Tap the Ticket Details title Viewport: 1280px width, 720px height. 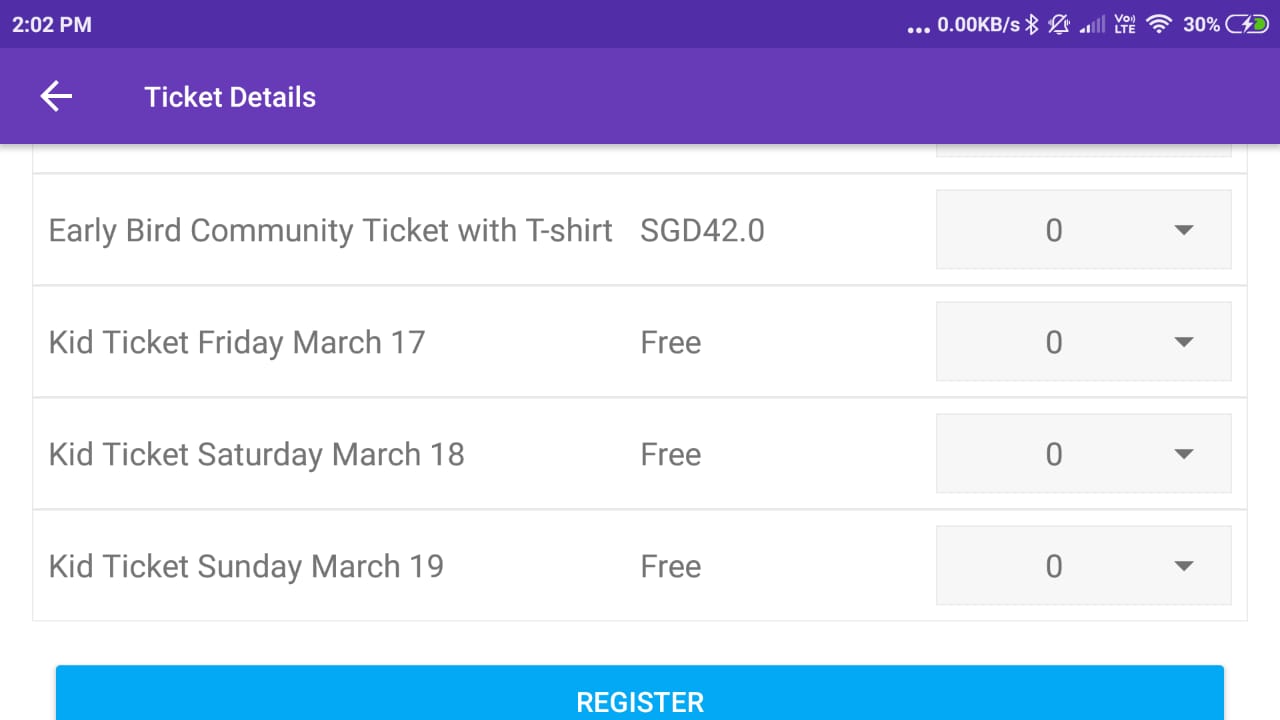pos(230,97)
